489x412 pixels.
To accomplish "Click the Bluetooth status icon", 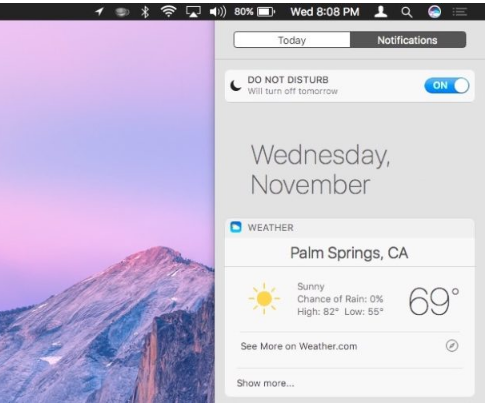I will [145, 12].
